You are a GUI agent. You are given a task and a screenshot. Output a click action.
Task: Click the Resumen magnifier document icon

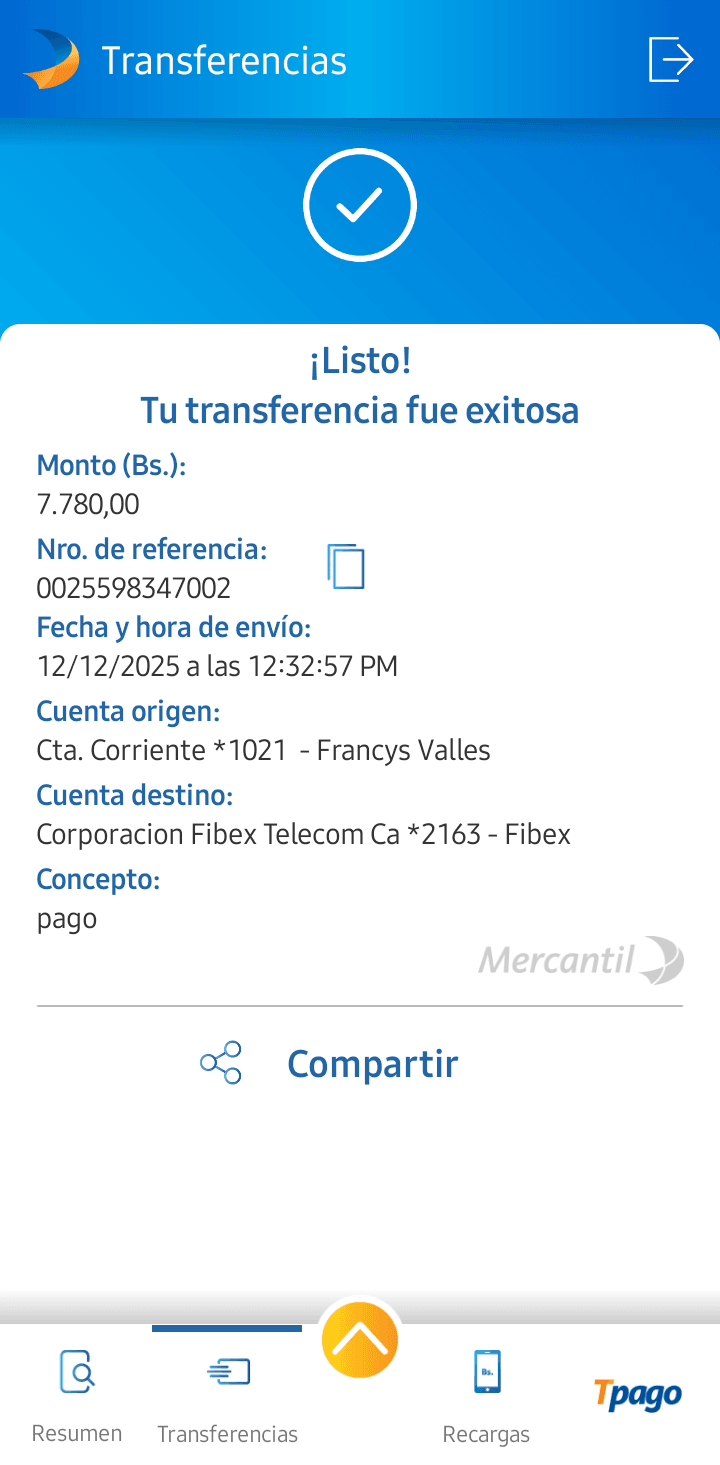coord(77,1371)
